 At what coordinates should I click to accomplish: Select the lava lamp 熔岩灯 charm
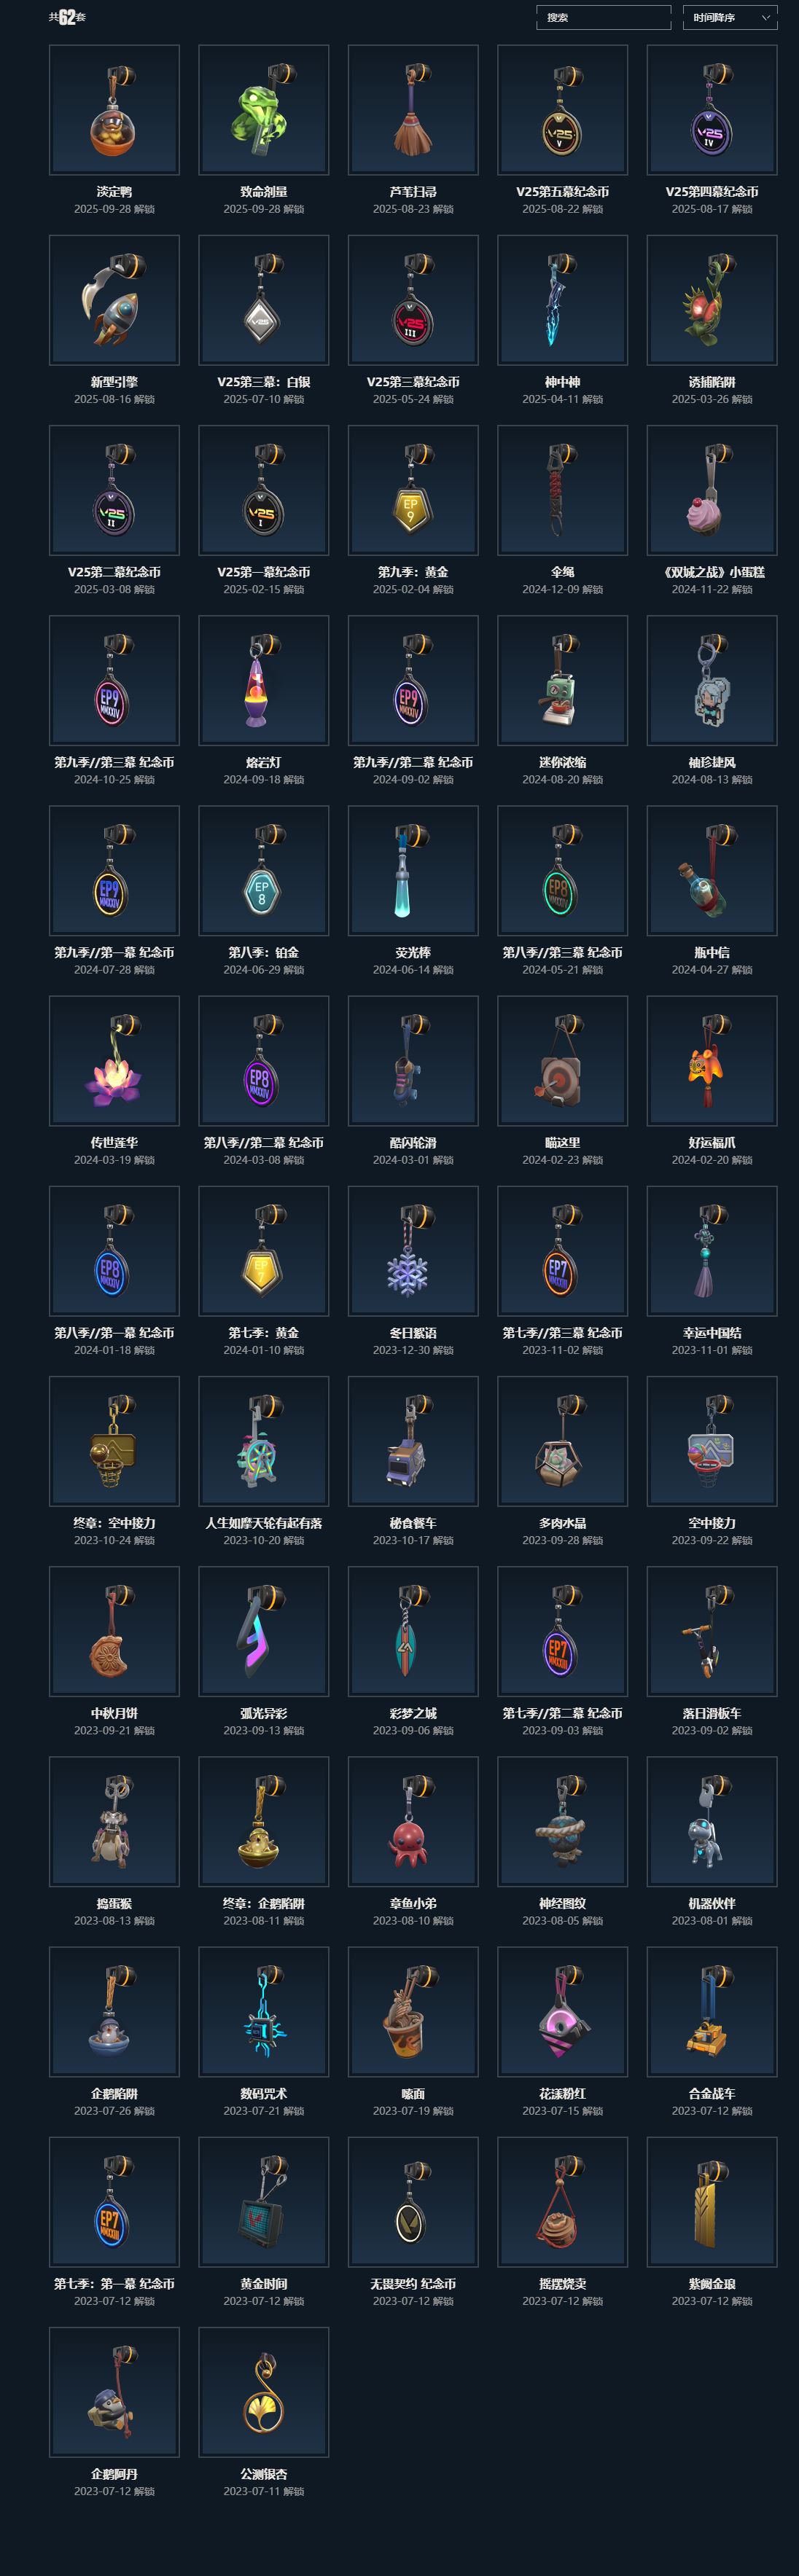pos(264,680)
